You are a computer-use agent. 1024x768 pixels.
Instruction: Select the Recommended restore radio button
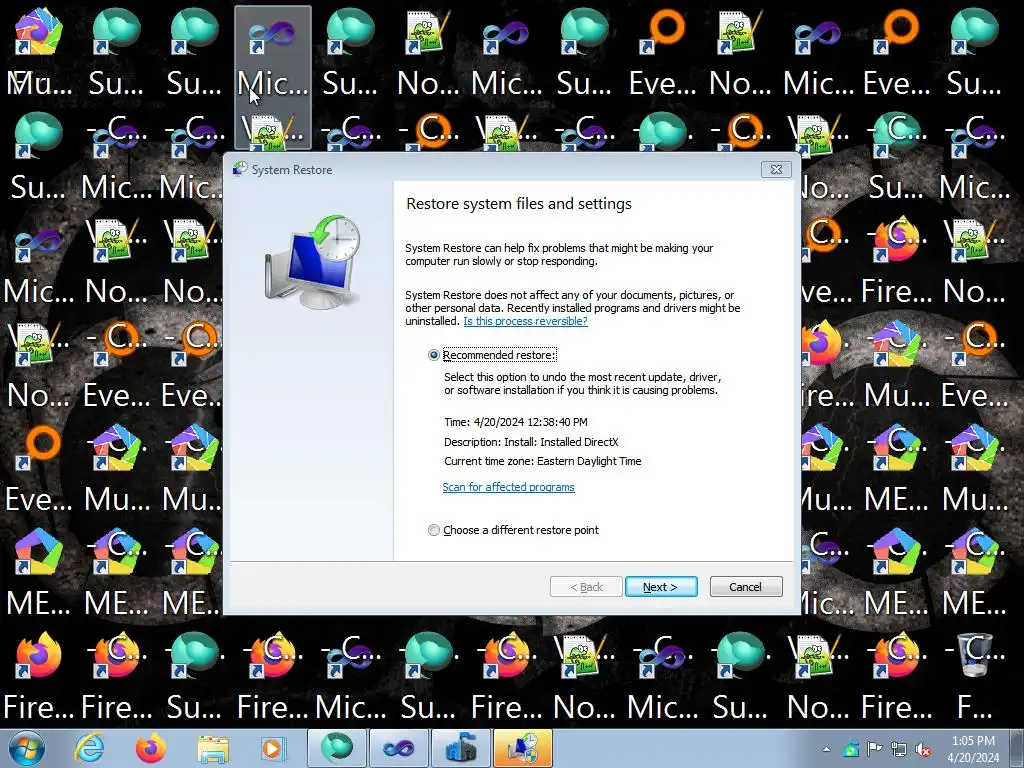(434, 355)
